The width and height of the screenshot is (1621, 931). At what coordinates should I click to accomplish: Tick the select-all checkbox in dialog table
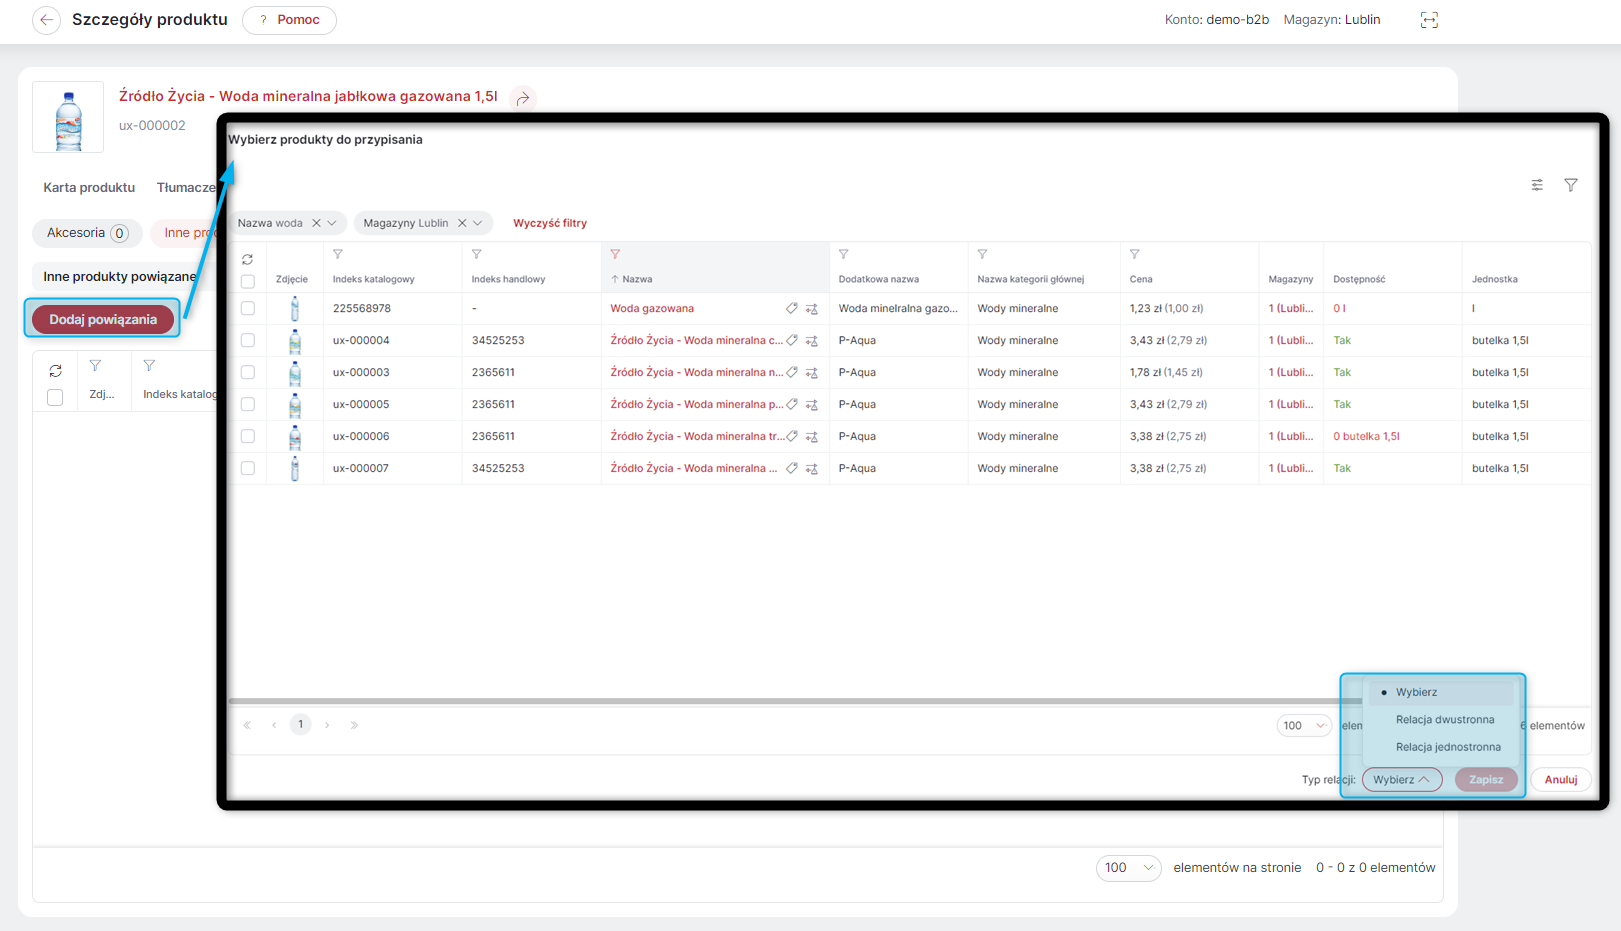point(248,281)
